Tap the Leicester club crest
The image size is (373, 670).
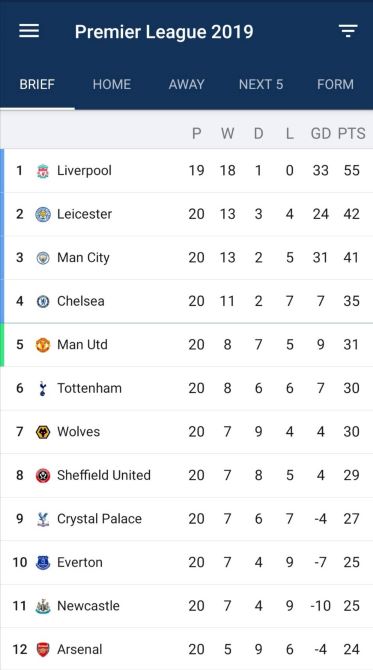[43, 214]
